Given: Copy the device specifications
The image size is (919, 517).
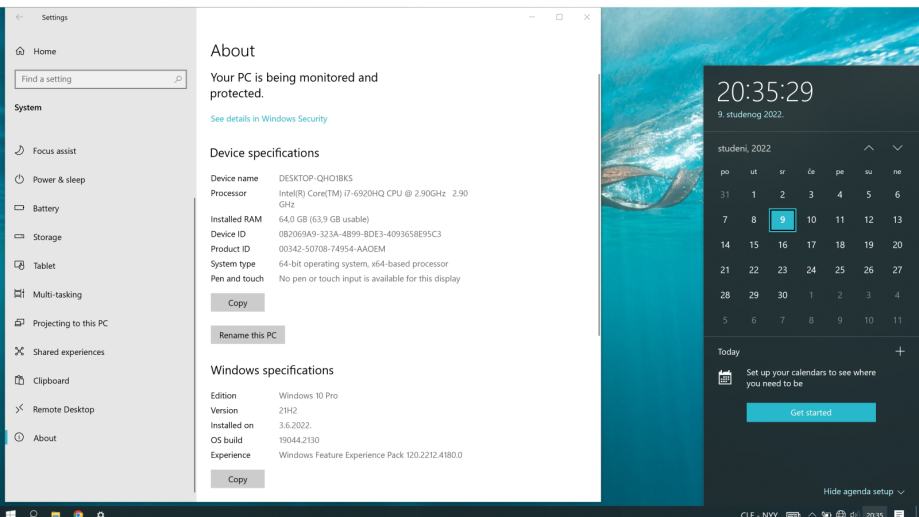Looking at the screenshot, I should [237, 302].
